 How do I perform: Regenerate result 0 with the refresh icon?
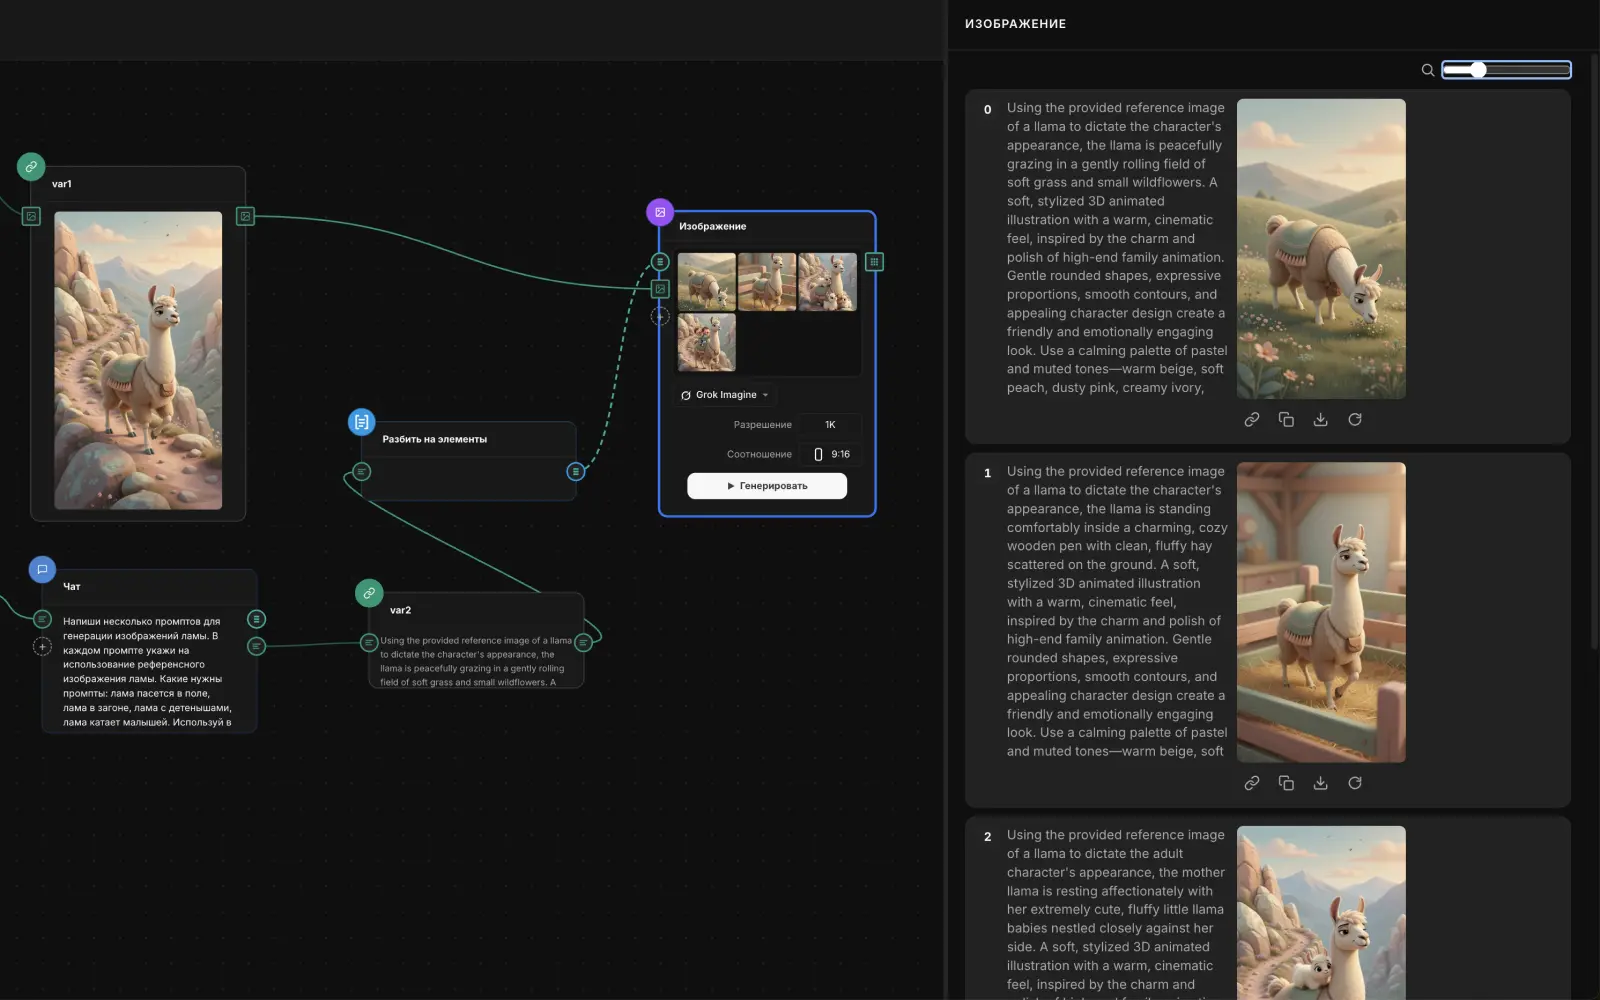pyautogui.click(x=1355, y=420)
